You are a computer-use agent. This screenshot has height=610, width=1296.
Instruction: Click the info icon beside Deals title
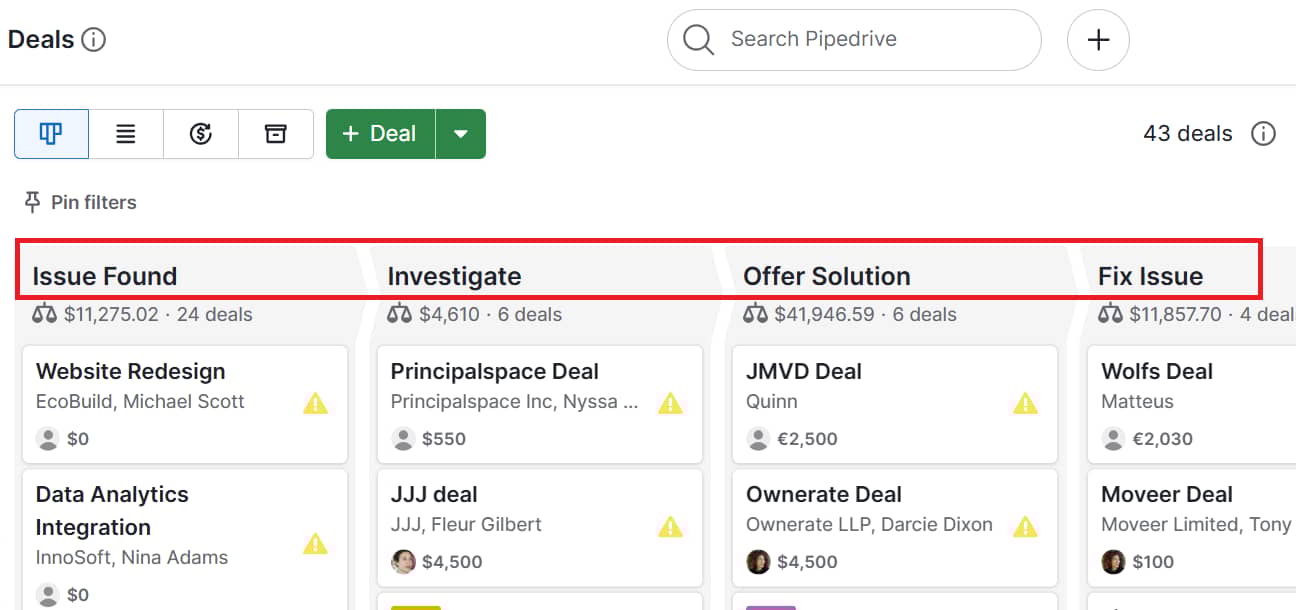pos(93,40)
